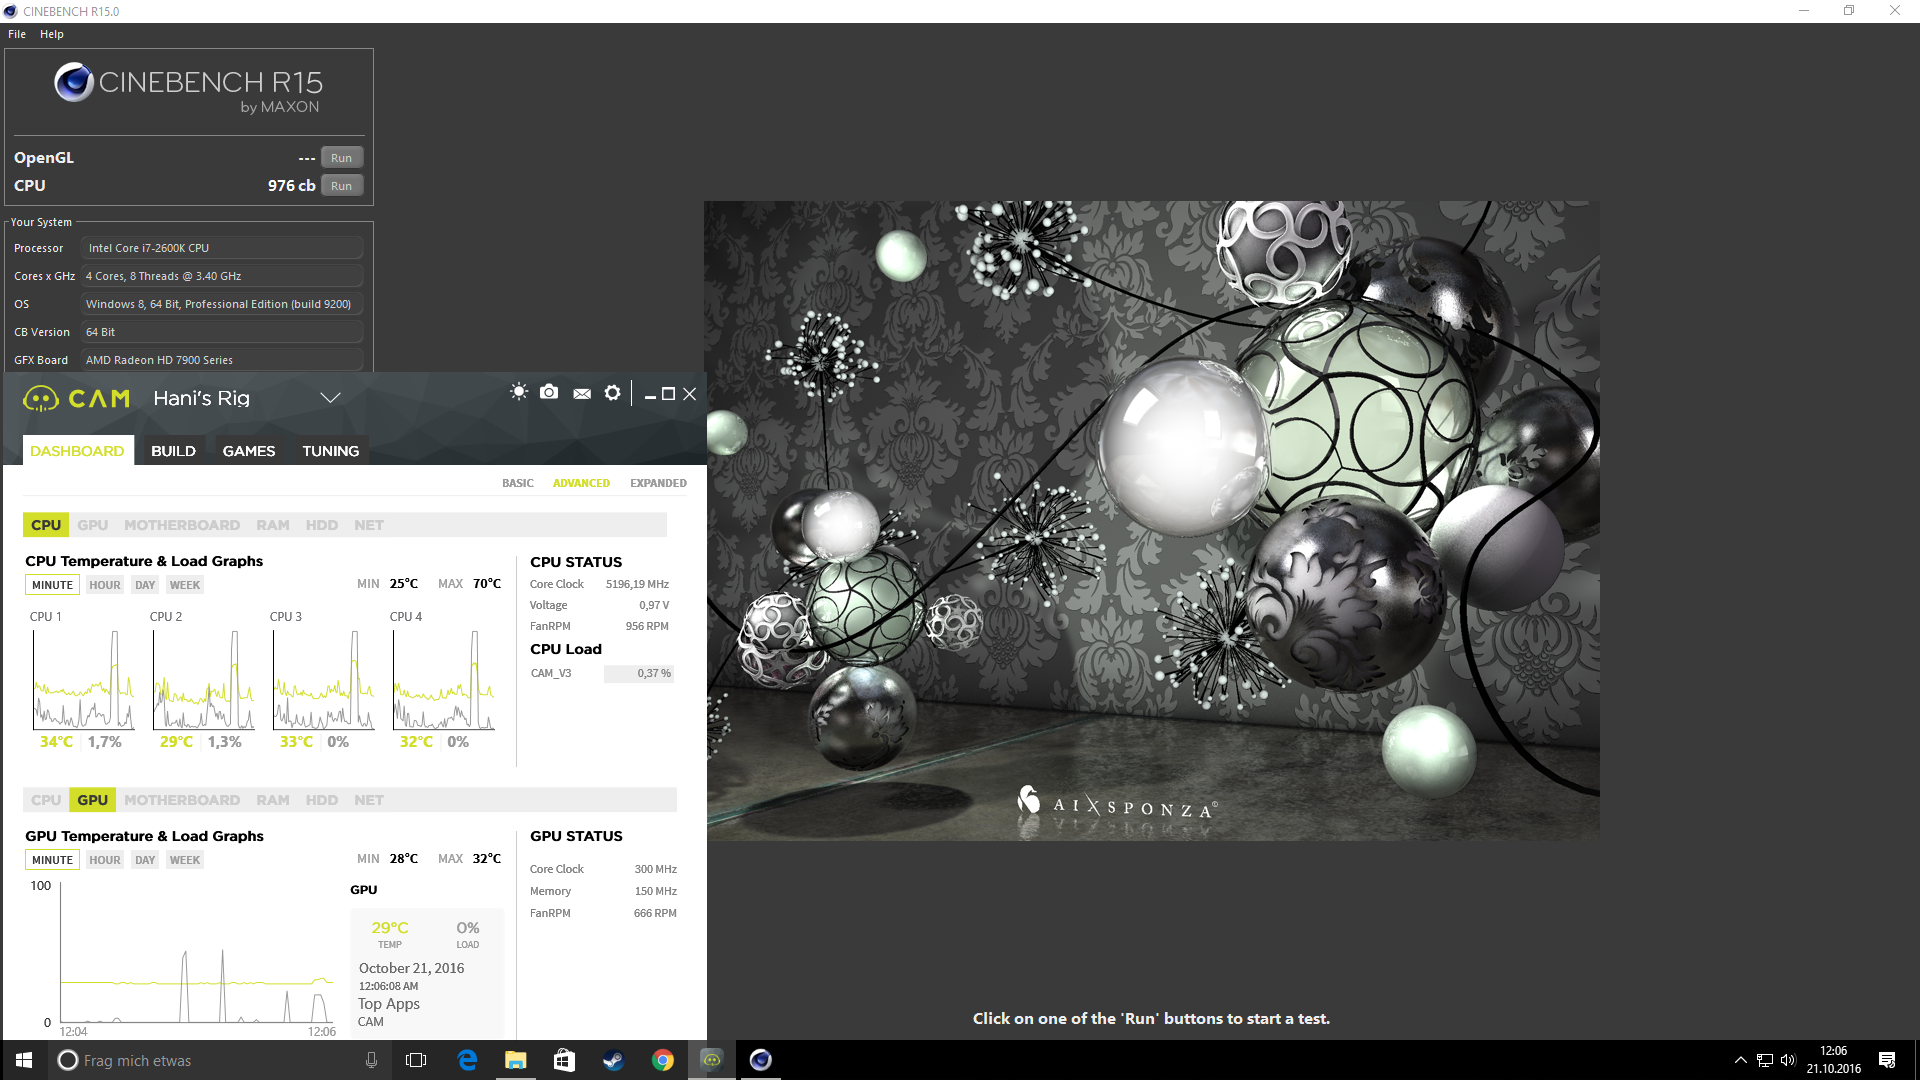Click the Cortana search box

tap(200, 1060)
